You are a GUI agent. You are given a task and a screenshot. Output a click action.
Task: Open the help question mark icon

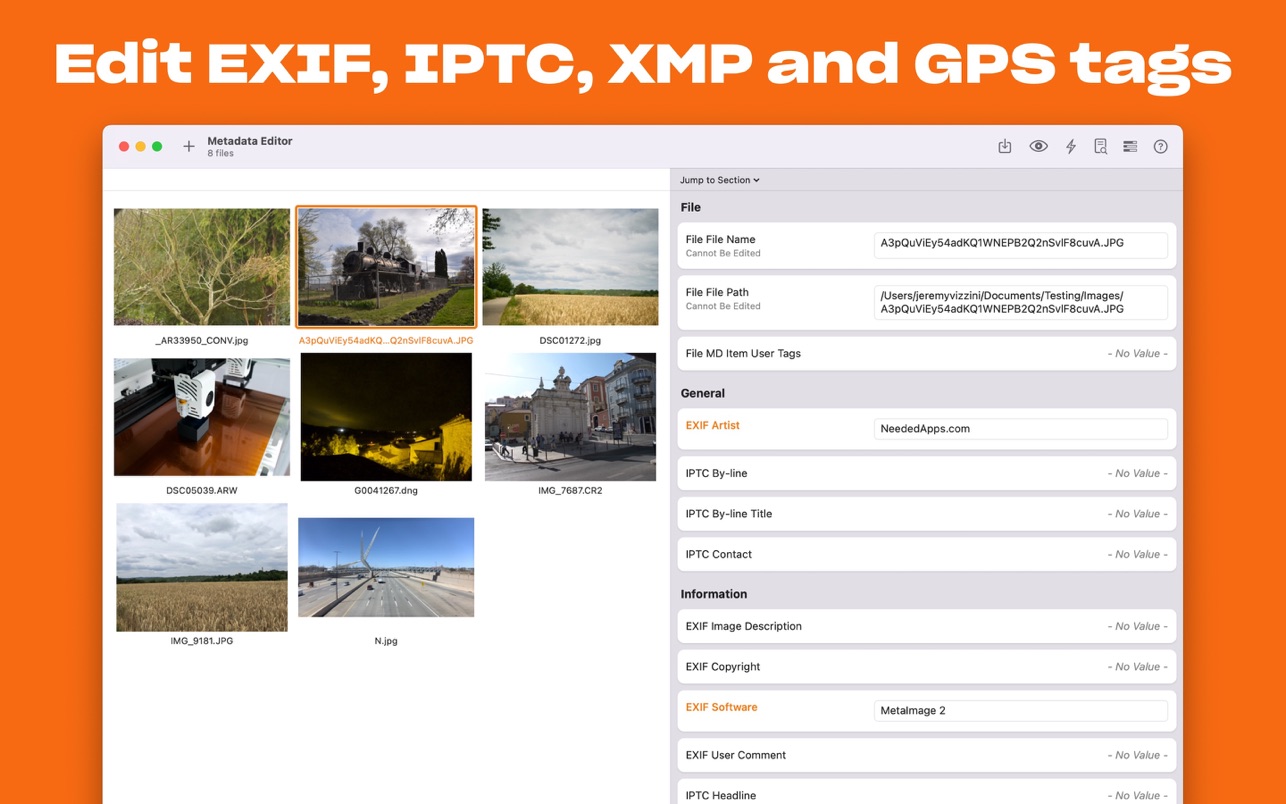point(1160,147)
